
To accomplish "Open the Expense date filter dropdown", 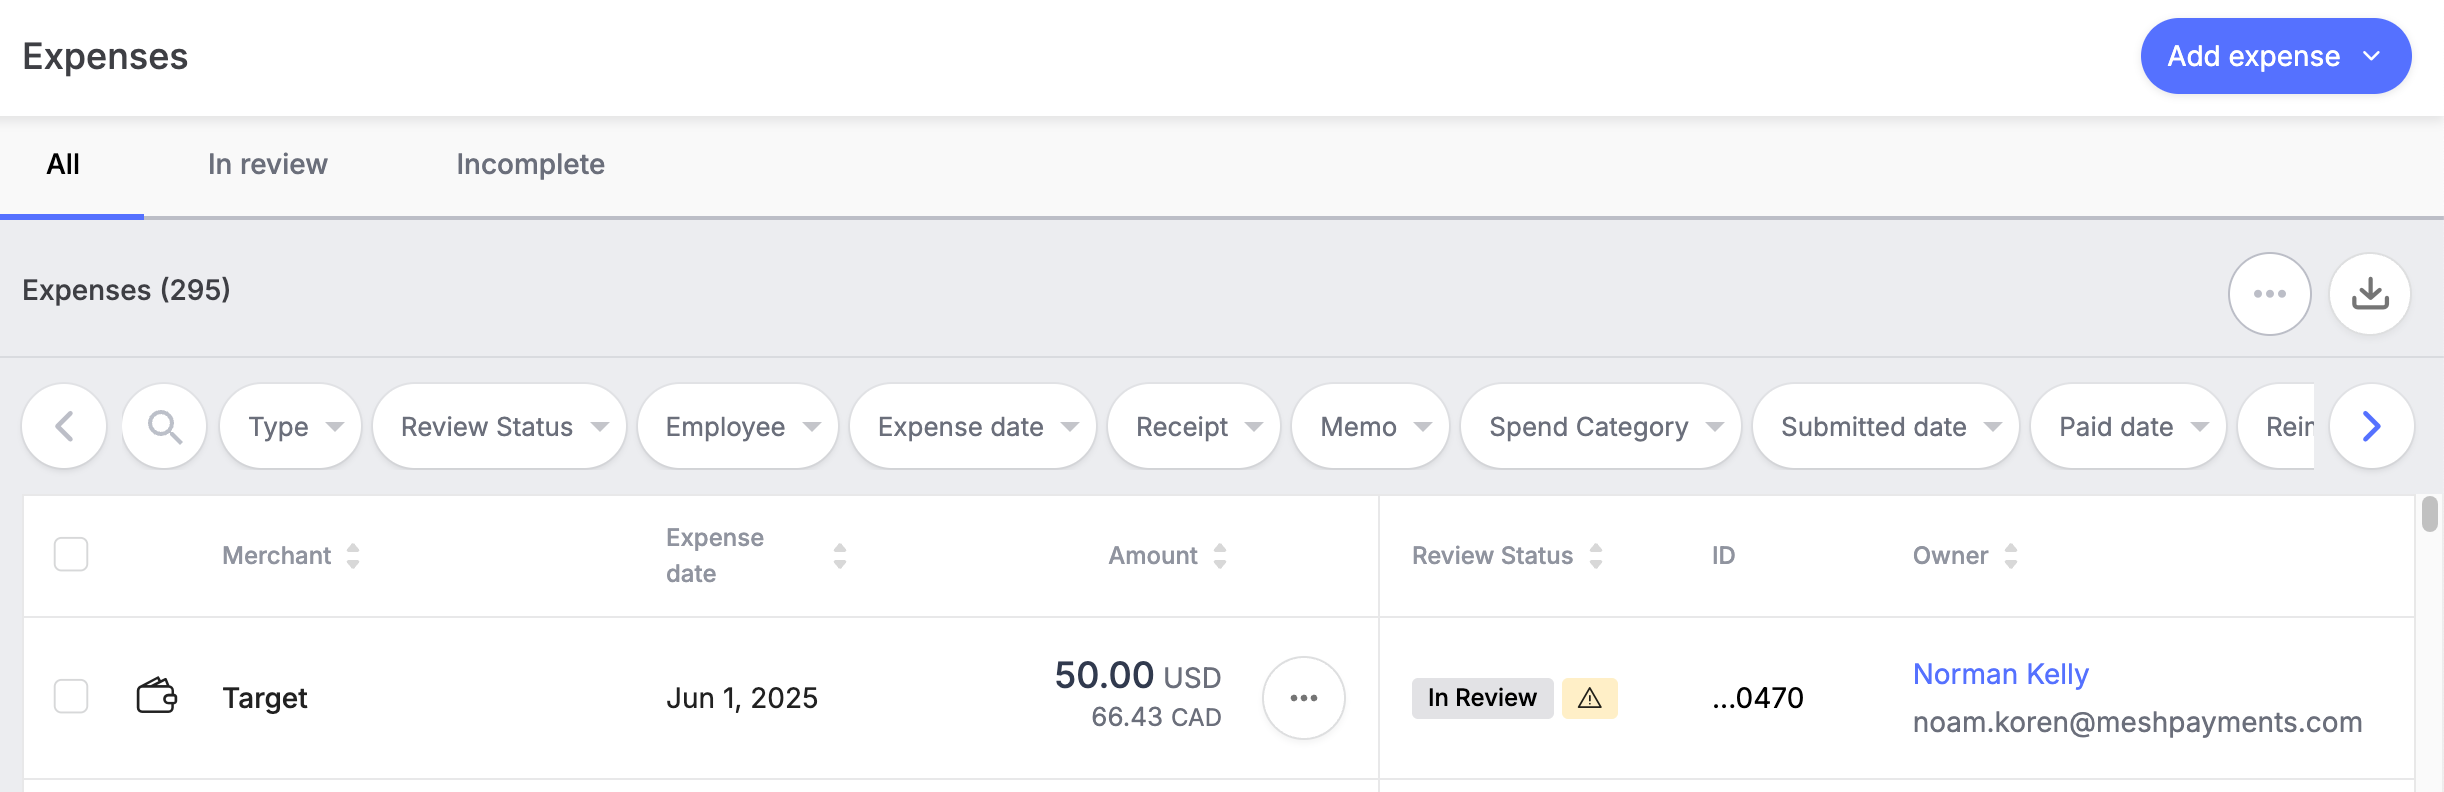I will coord(973,427).
